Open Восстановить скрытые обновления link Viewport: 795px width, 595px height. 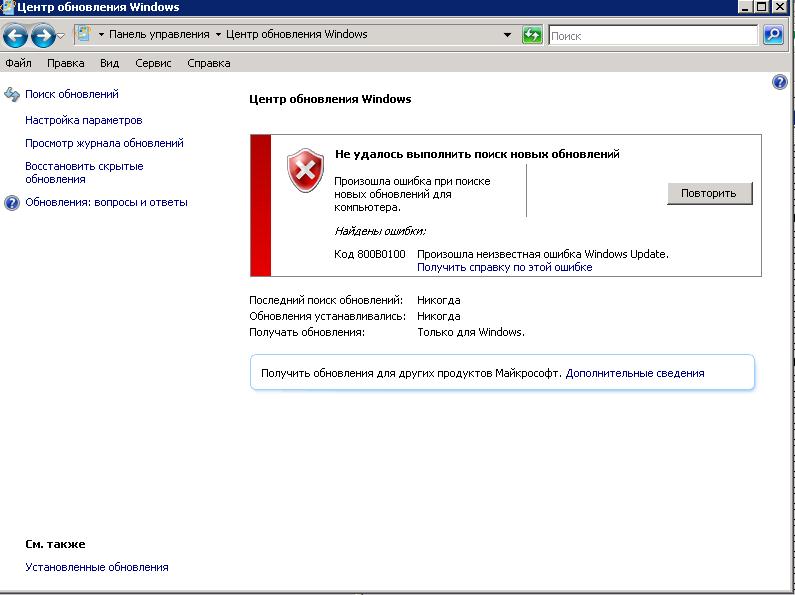84,173
